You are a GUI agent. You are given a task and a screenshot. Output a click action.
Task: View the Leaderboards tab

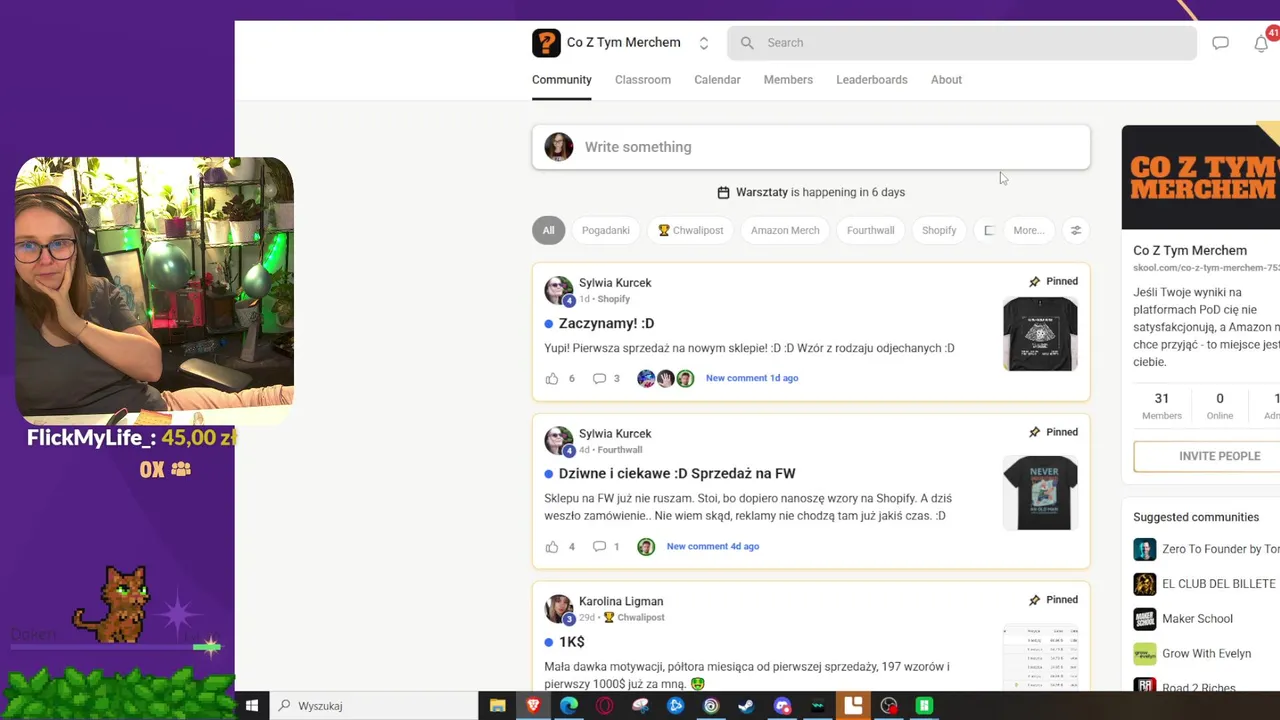point(872,80)
